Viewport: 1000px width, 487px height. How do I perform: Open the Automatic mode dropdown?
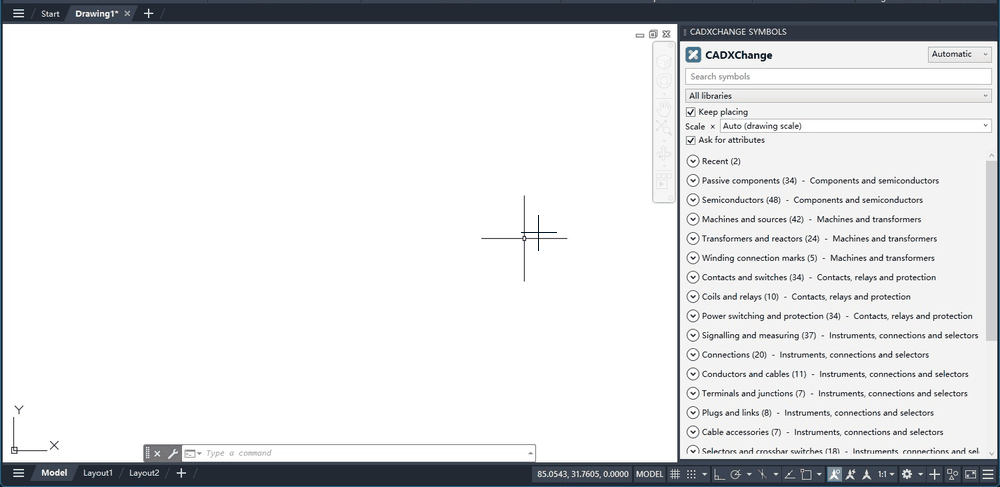(959, 54)
